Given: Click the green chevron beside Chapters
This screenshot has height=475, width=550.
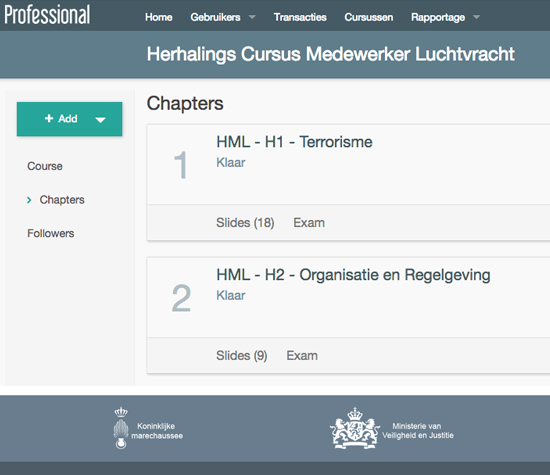Looking at the screenshot, I should point(29,200).
